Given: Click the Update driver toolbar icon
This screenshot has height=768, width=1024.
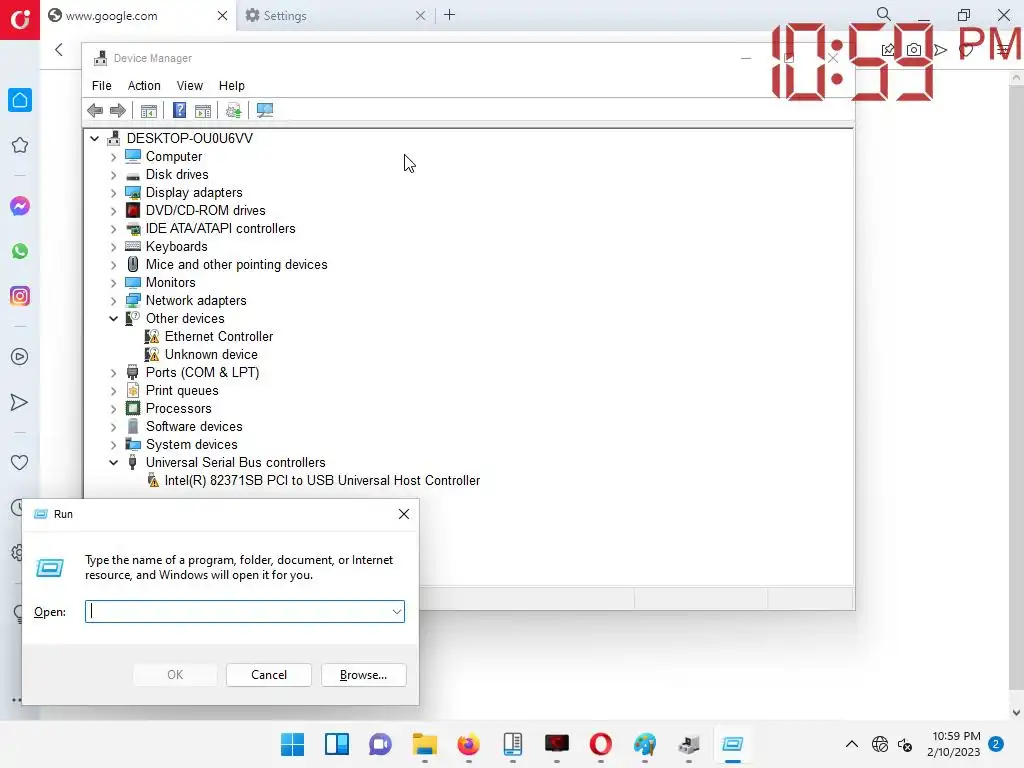Looking at the screenshot, I should (x=233, y=110).
